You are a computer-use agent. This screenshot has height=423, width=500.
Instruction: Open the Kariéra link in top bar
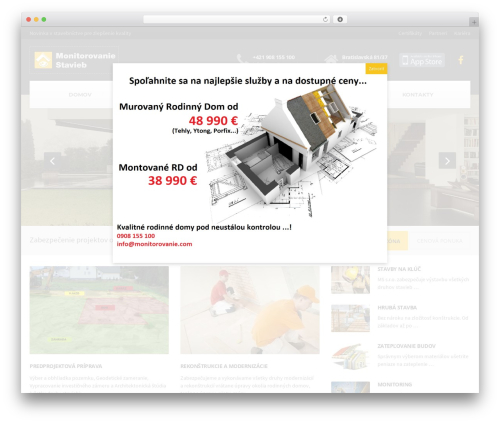click(x=462, y=33)
